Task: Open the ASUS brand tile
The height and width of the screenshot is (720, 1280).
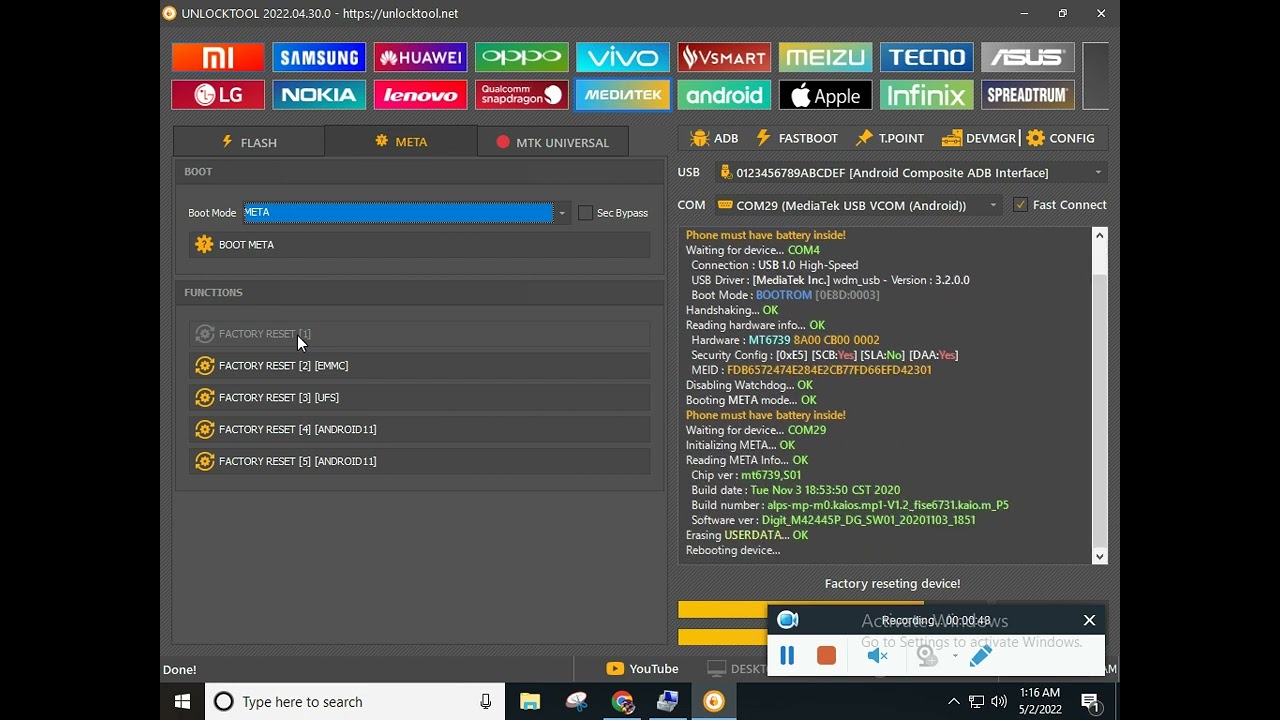Action: pyautogui.click(x=1027, y=57)
